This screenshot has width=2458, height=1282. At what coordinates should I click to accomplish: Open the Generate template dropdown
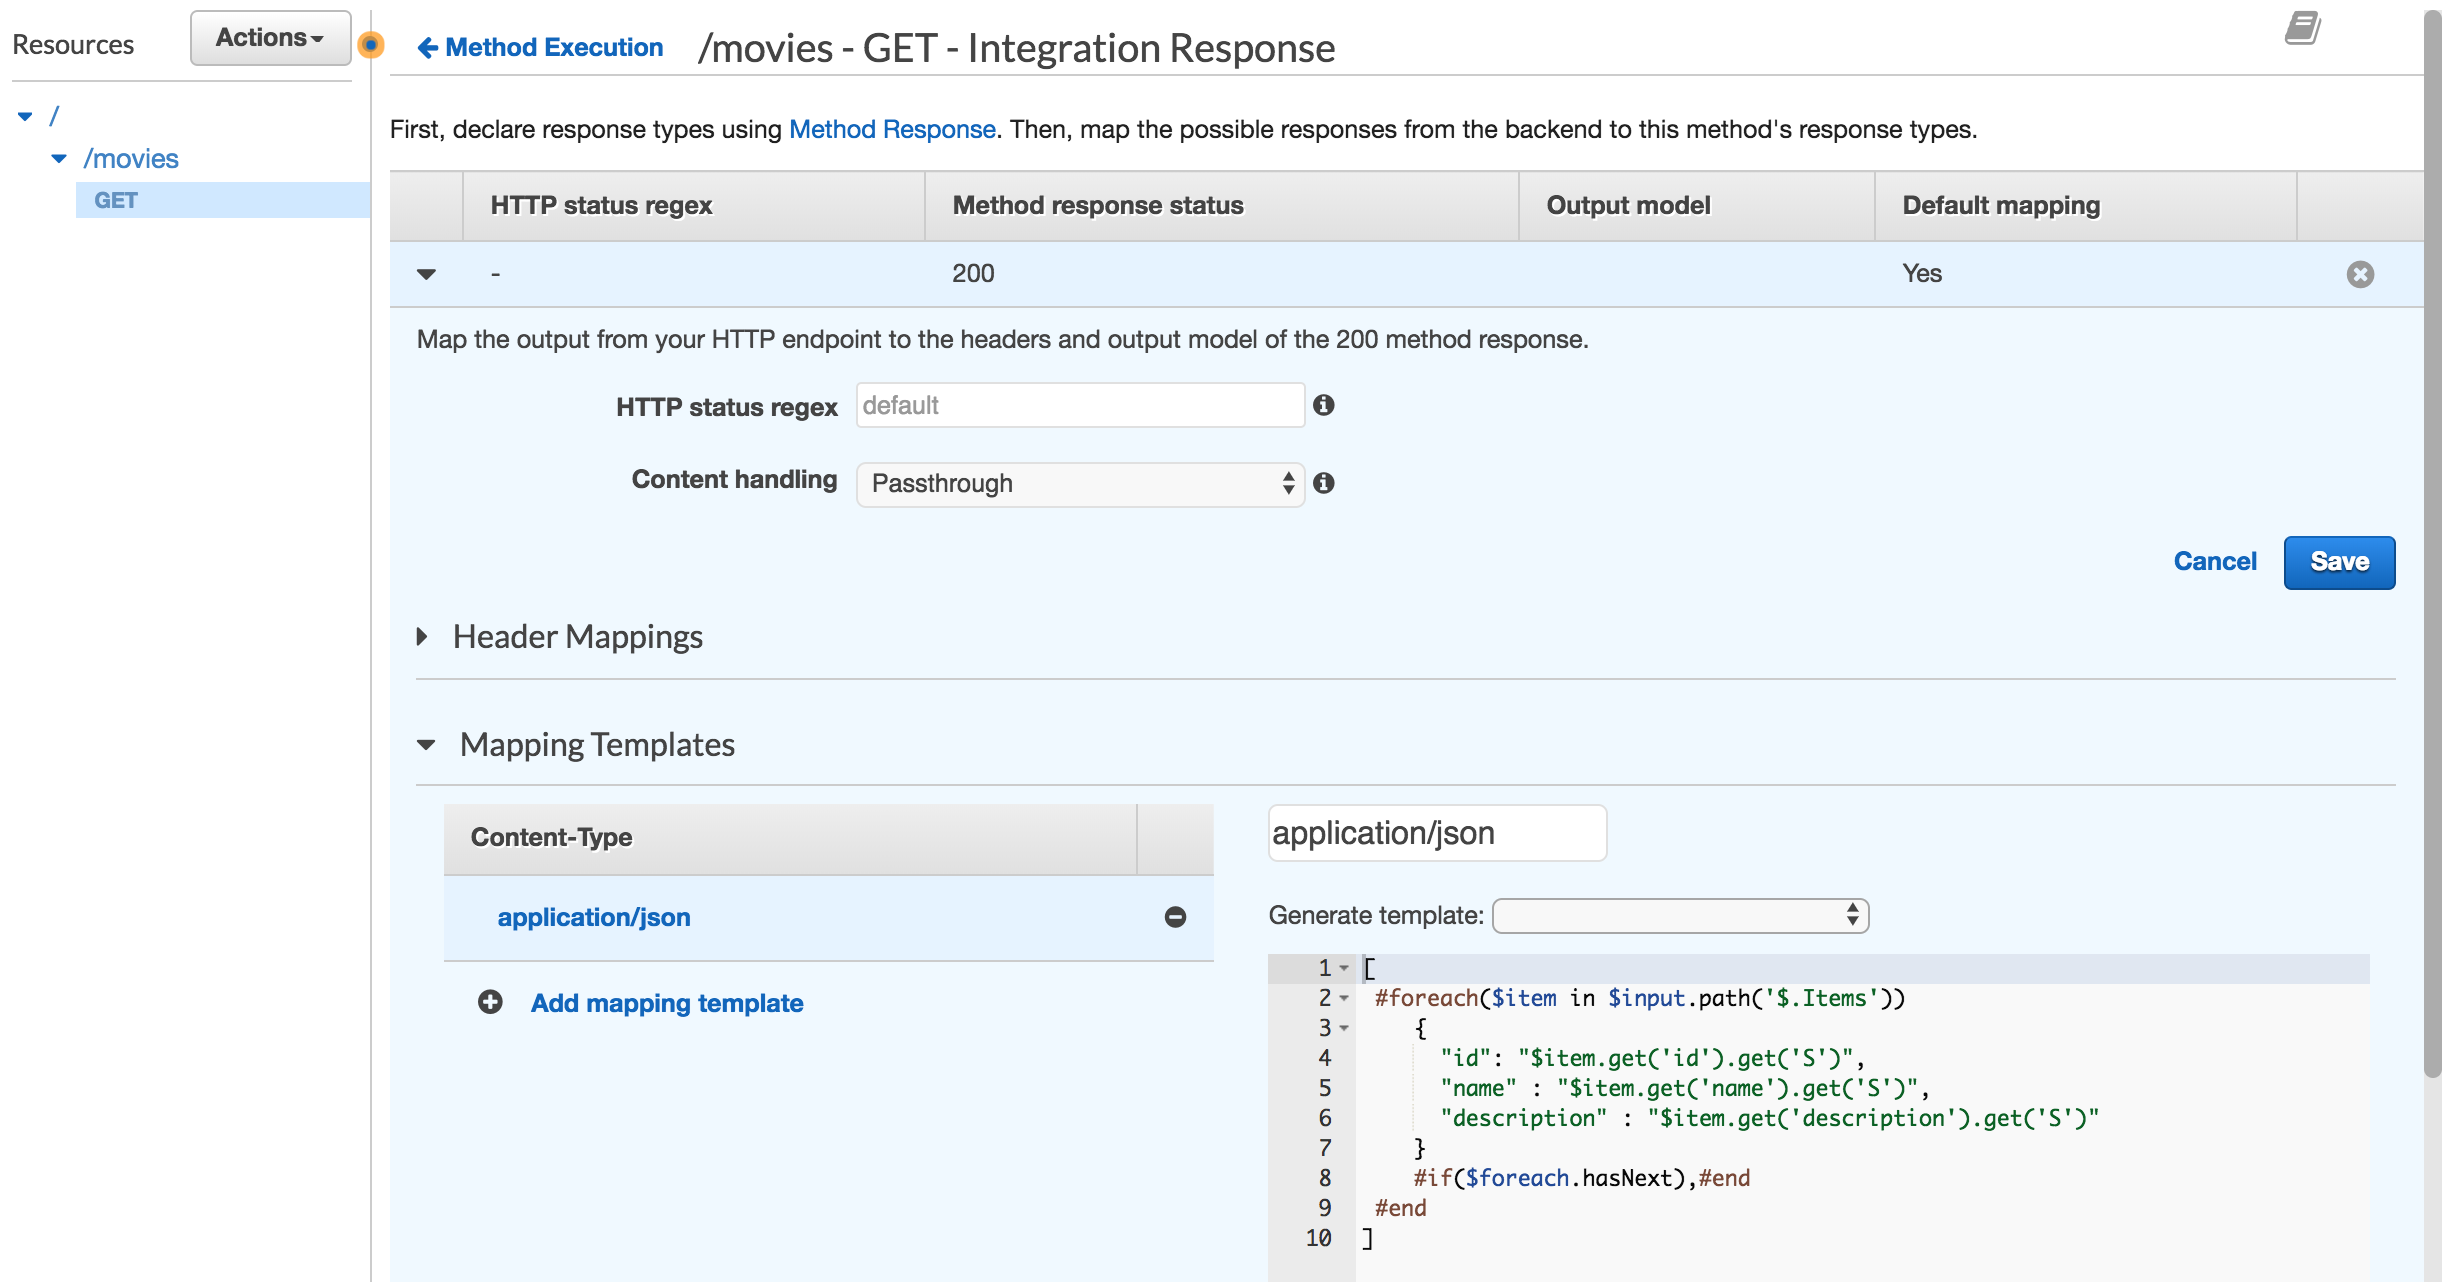pos(1679,914)
